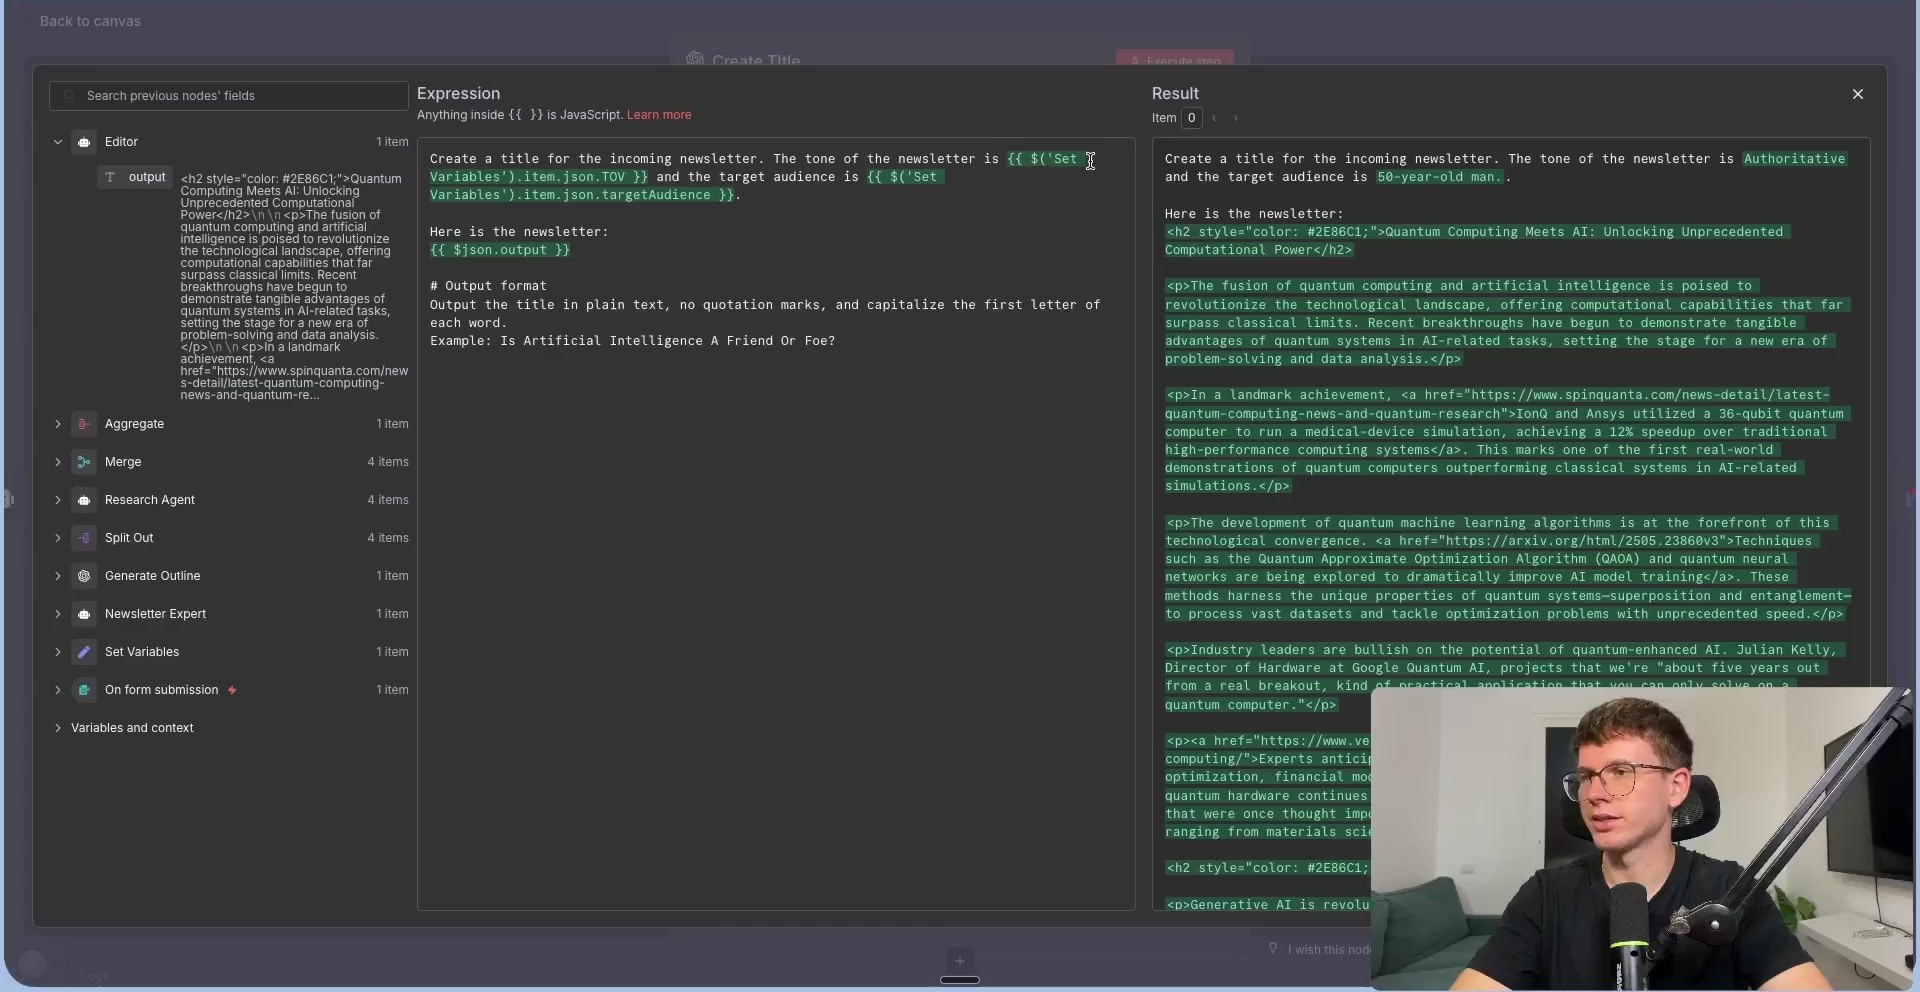Show the next result item

point(1236,118)
